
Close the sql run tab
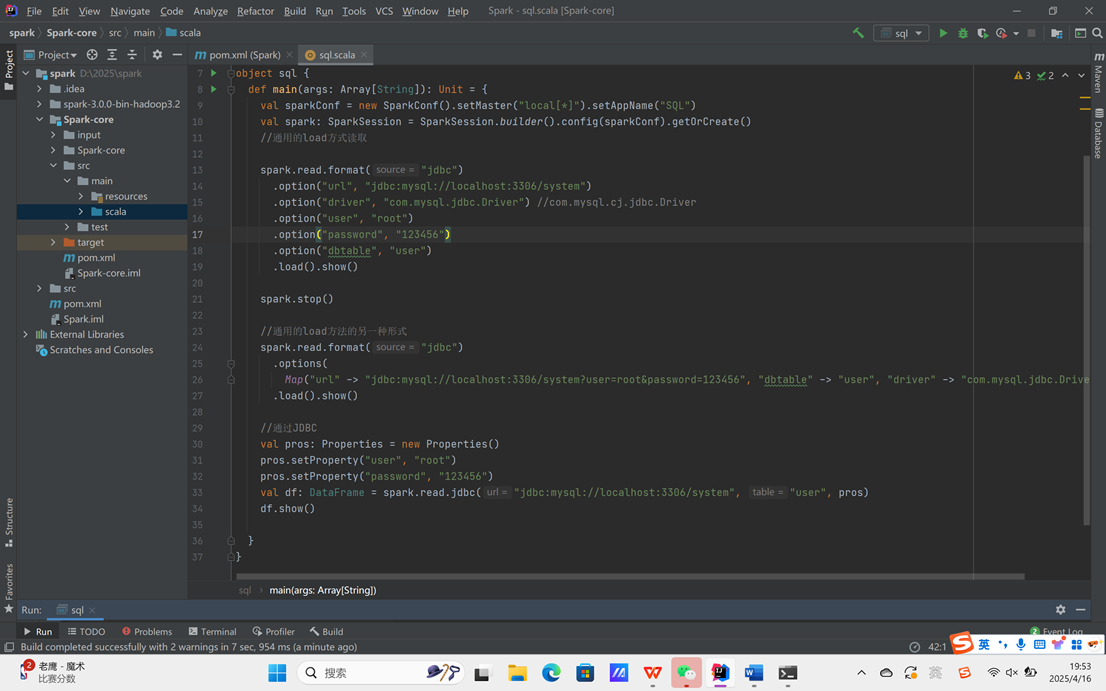tap(92, 610)
